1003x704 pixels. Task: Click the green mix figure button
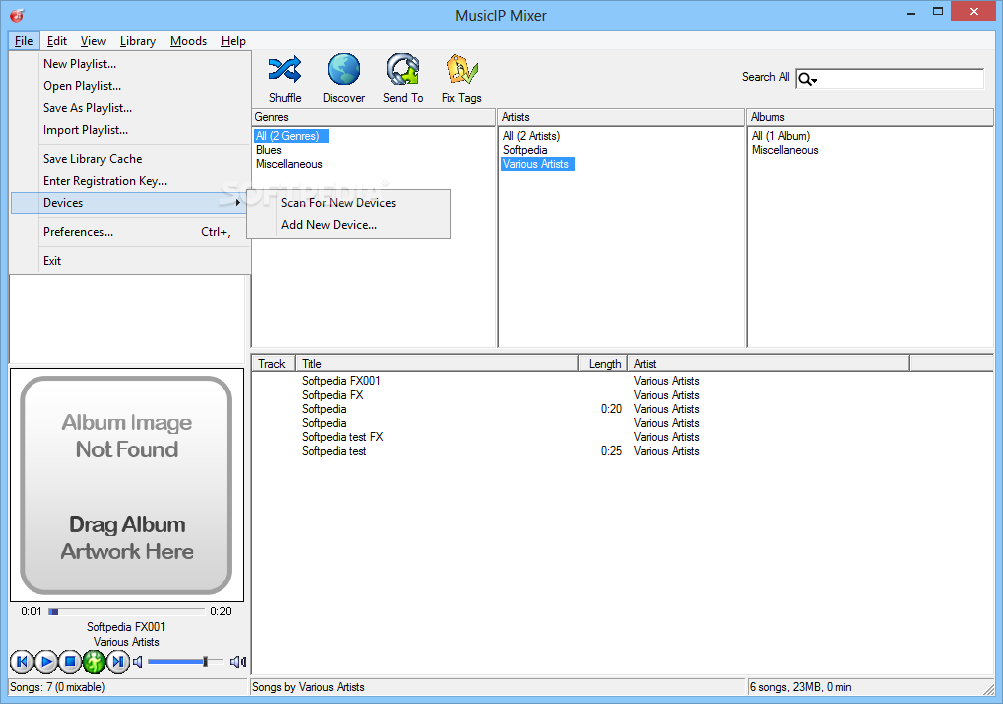pyautogui.click(x=94, y=661)
